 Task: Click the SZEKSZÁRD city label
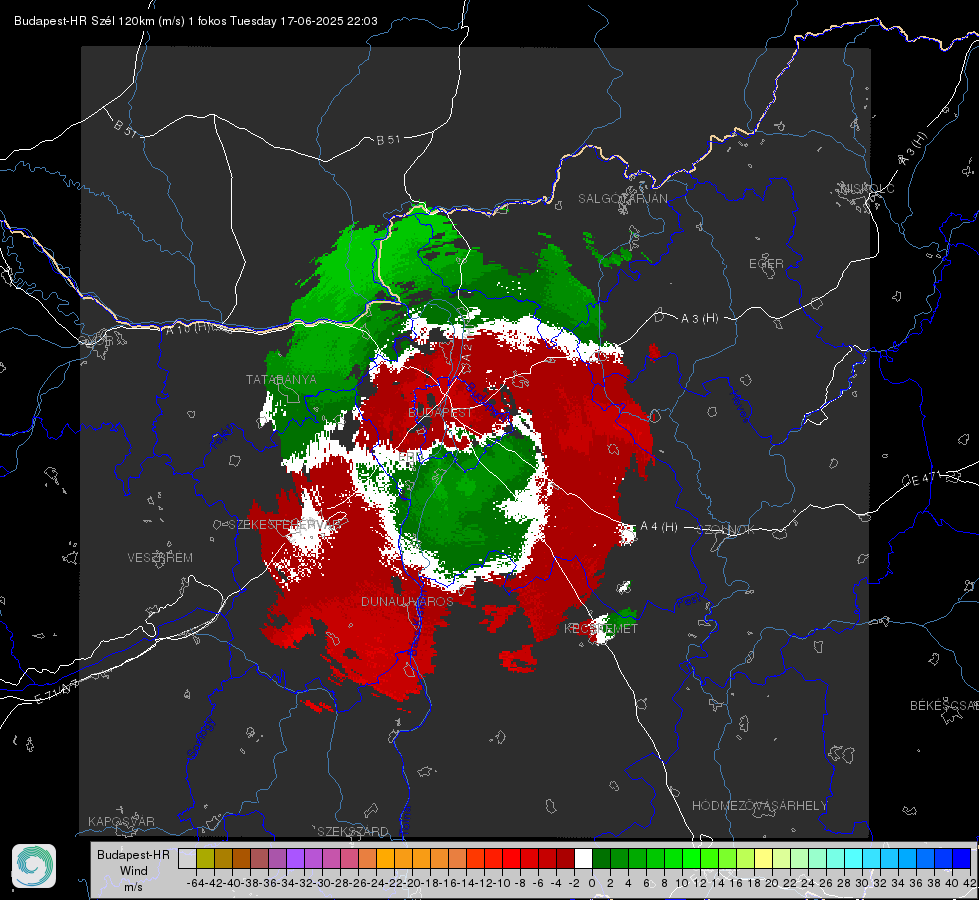(353, 831)
